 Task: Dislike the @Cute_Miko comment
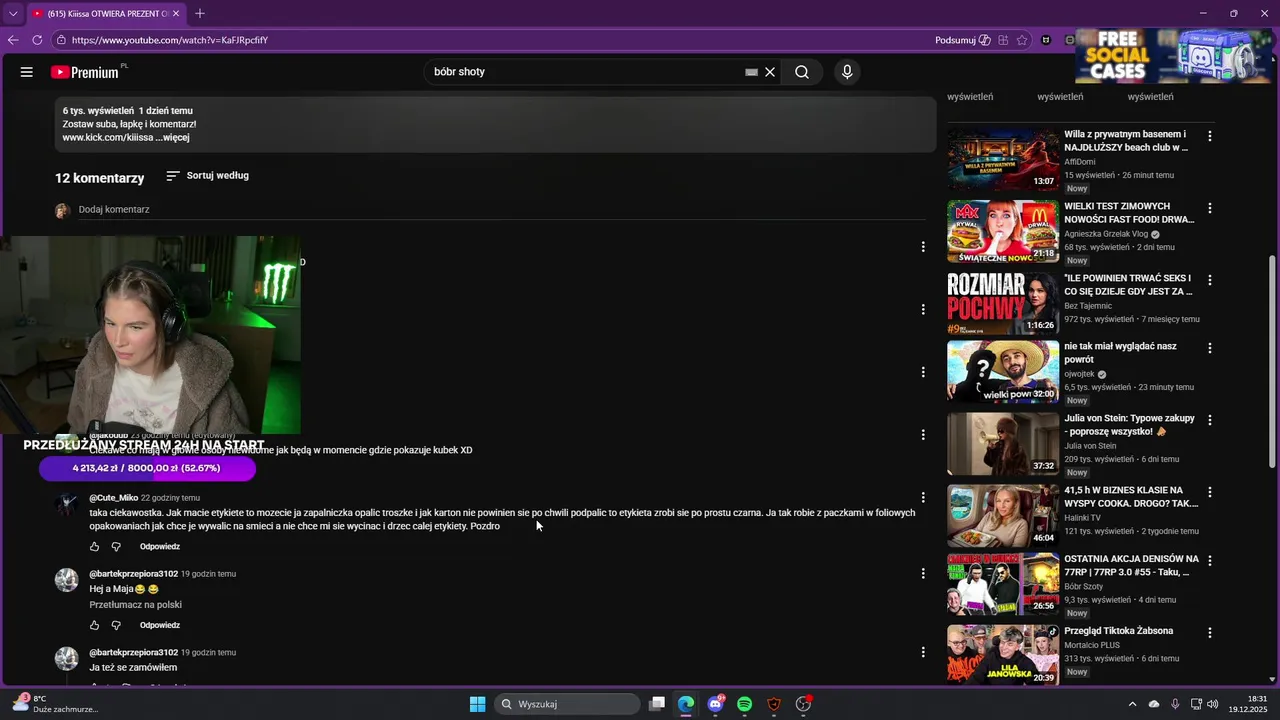tap(116, 547)
